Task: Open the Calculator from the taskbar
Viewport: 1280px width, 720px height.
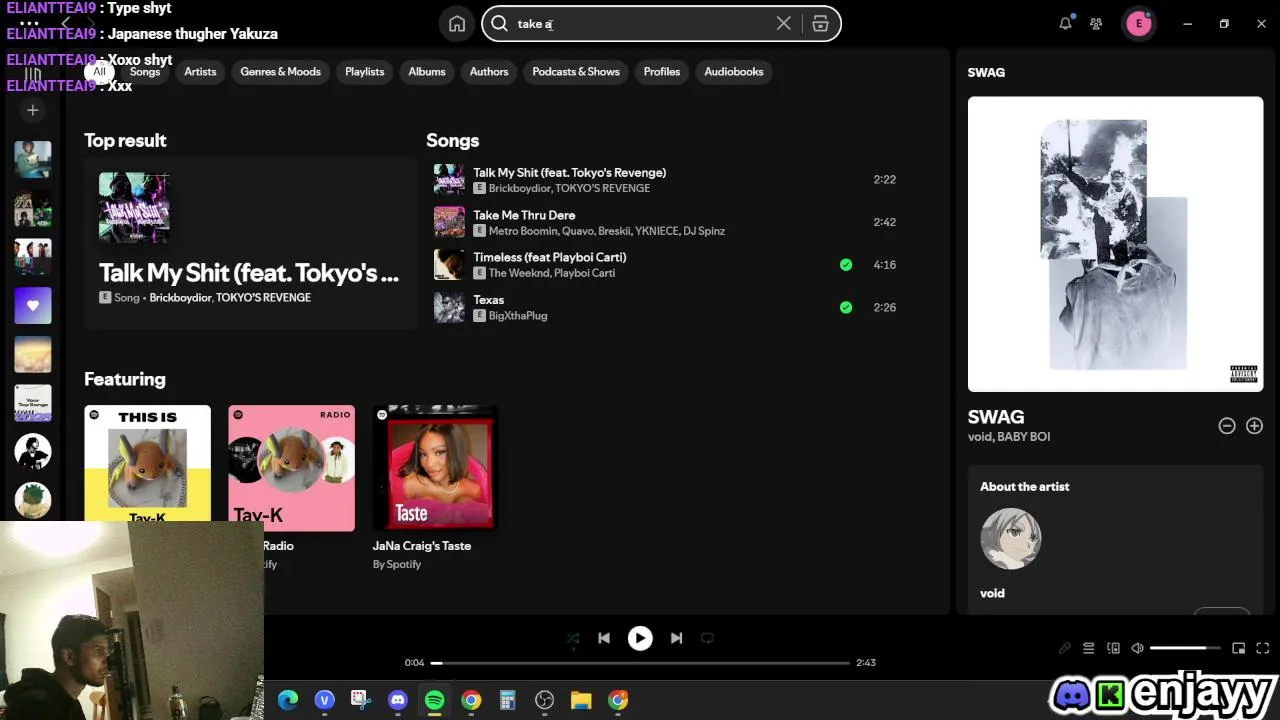Action: (507, 700)
